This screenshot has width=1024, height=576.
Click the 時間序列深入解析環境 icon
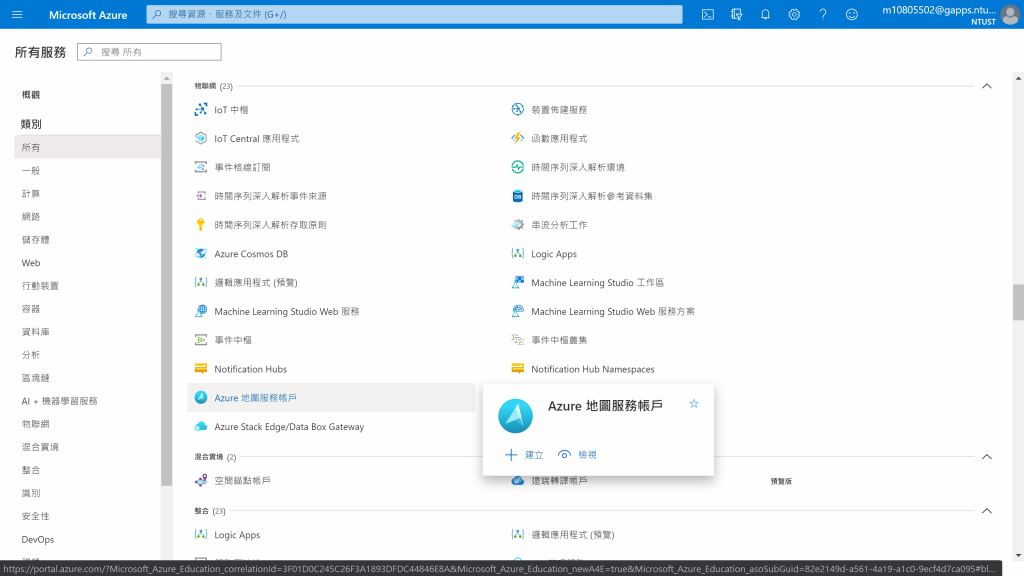(x=517, y=167)
